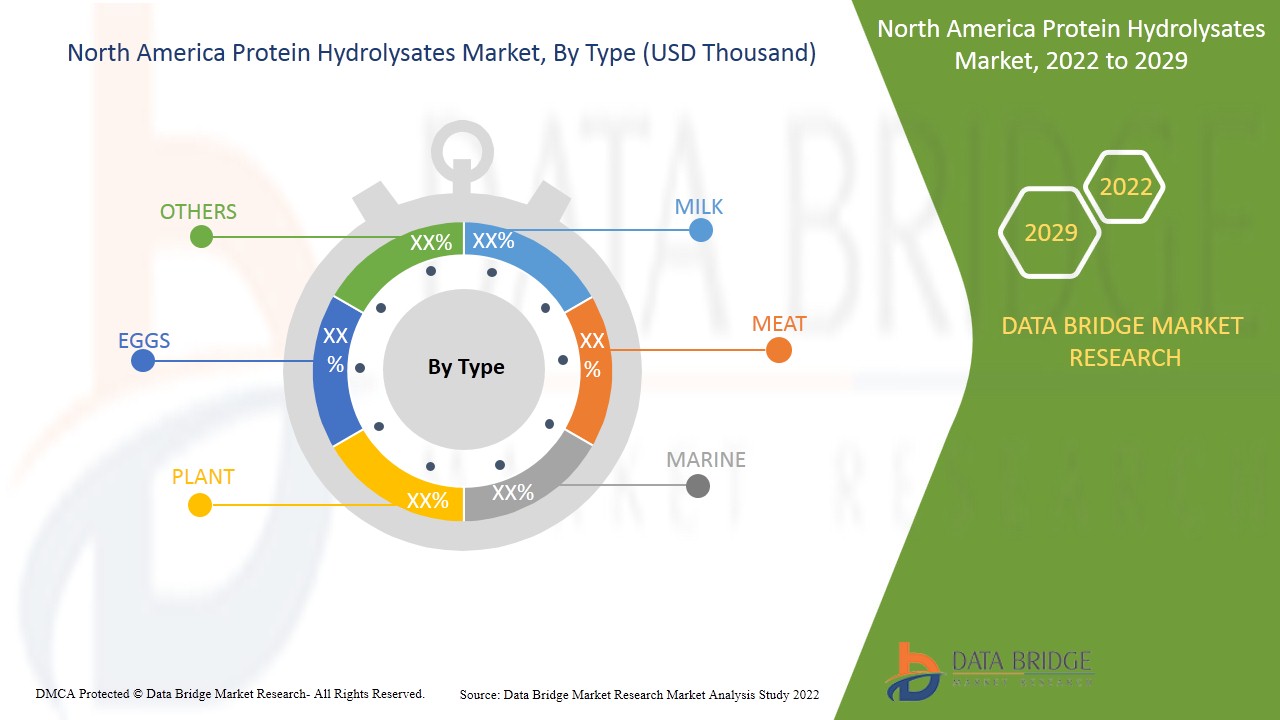Select the MARINE category label
The image size is (1280, 720).
705,460
